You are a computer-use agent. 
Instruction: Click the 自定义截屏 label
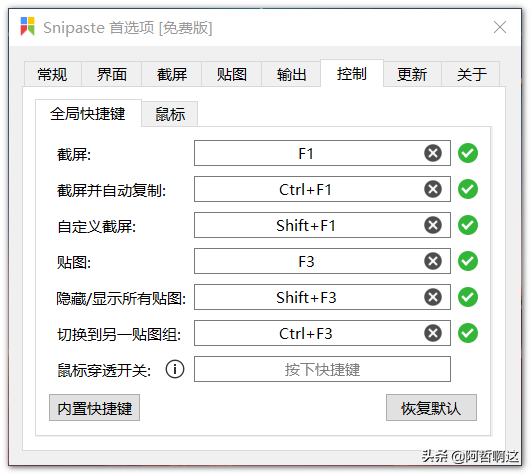97,226
